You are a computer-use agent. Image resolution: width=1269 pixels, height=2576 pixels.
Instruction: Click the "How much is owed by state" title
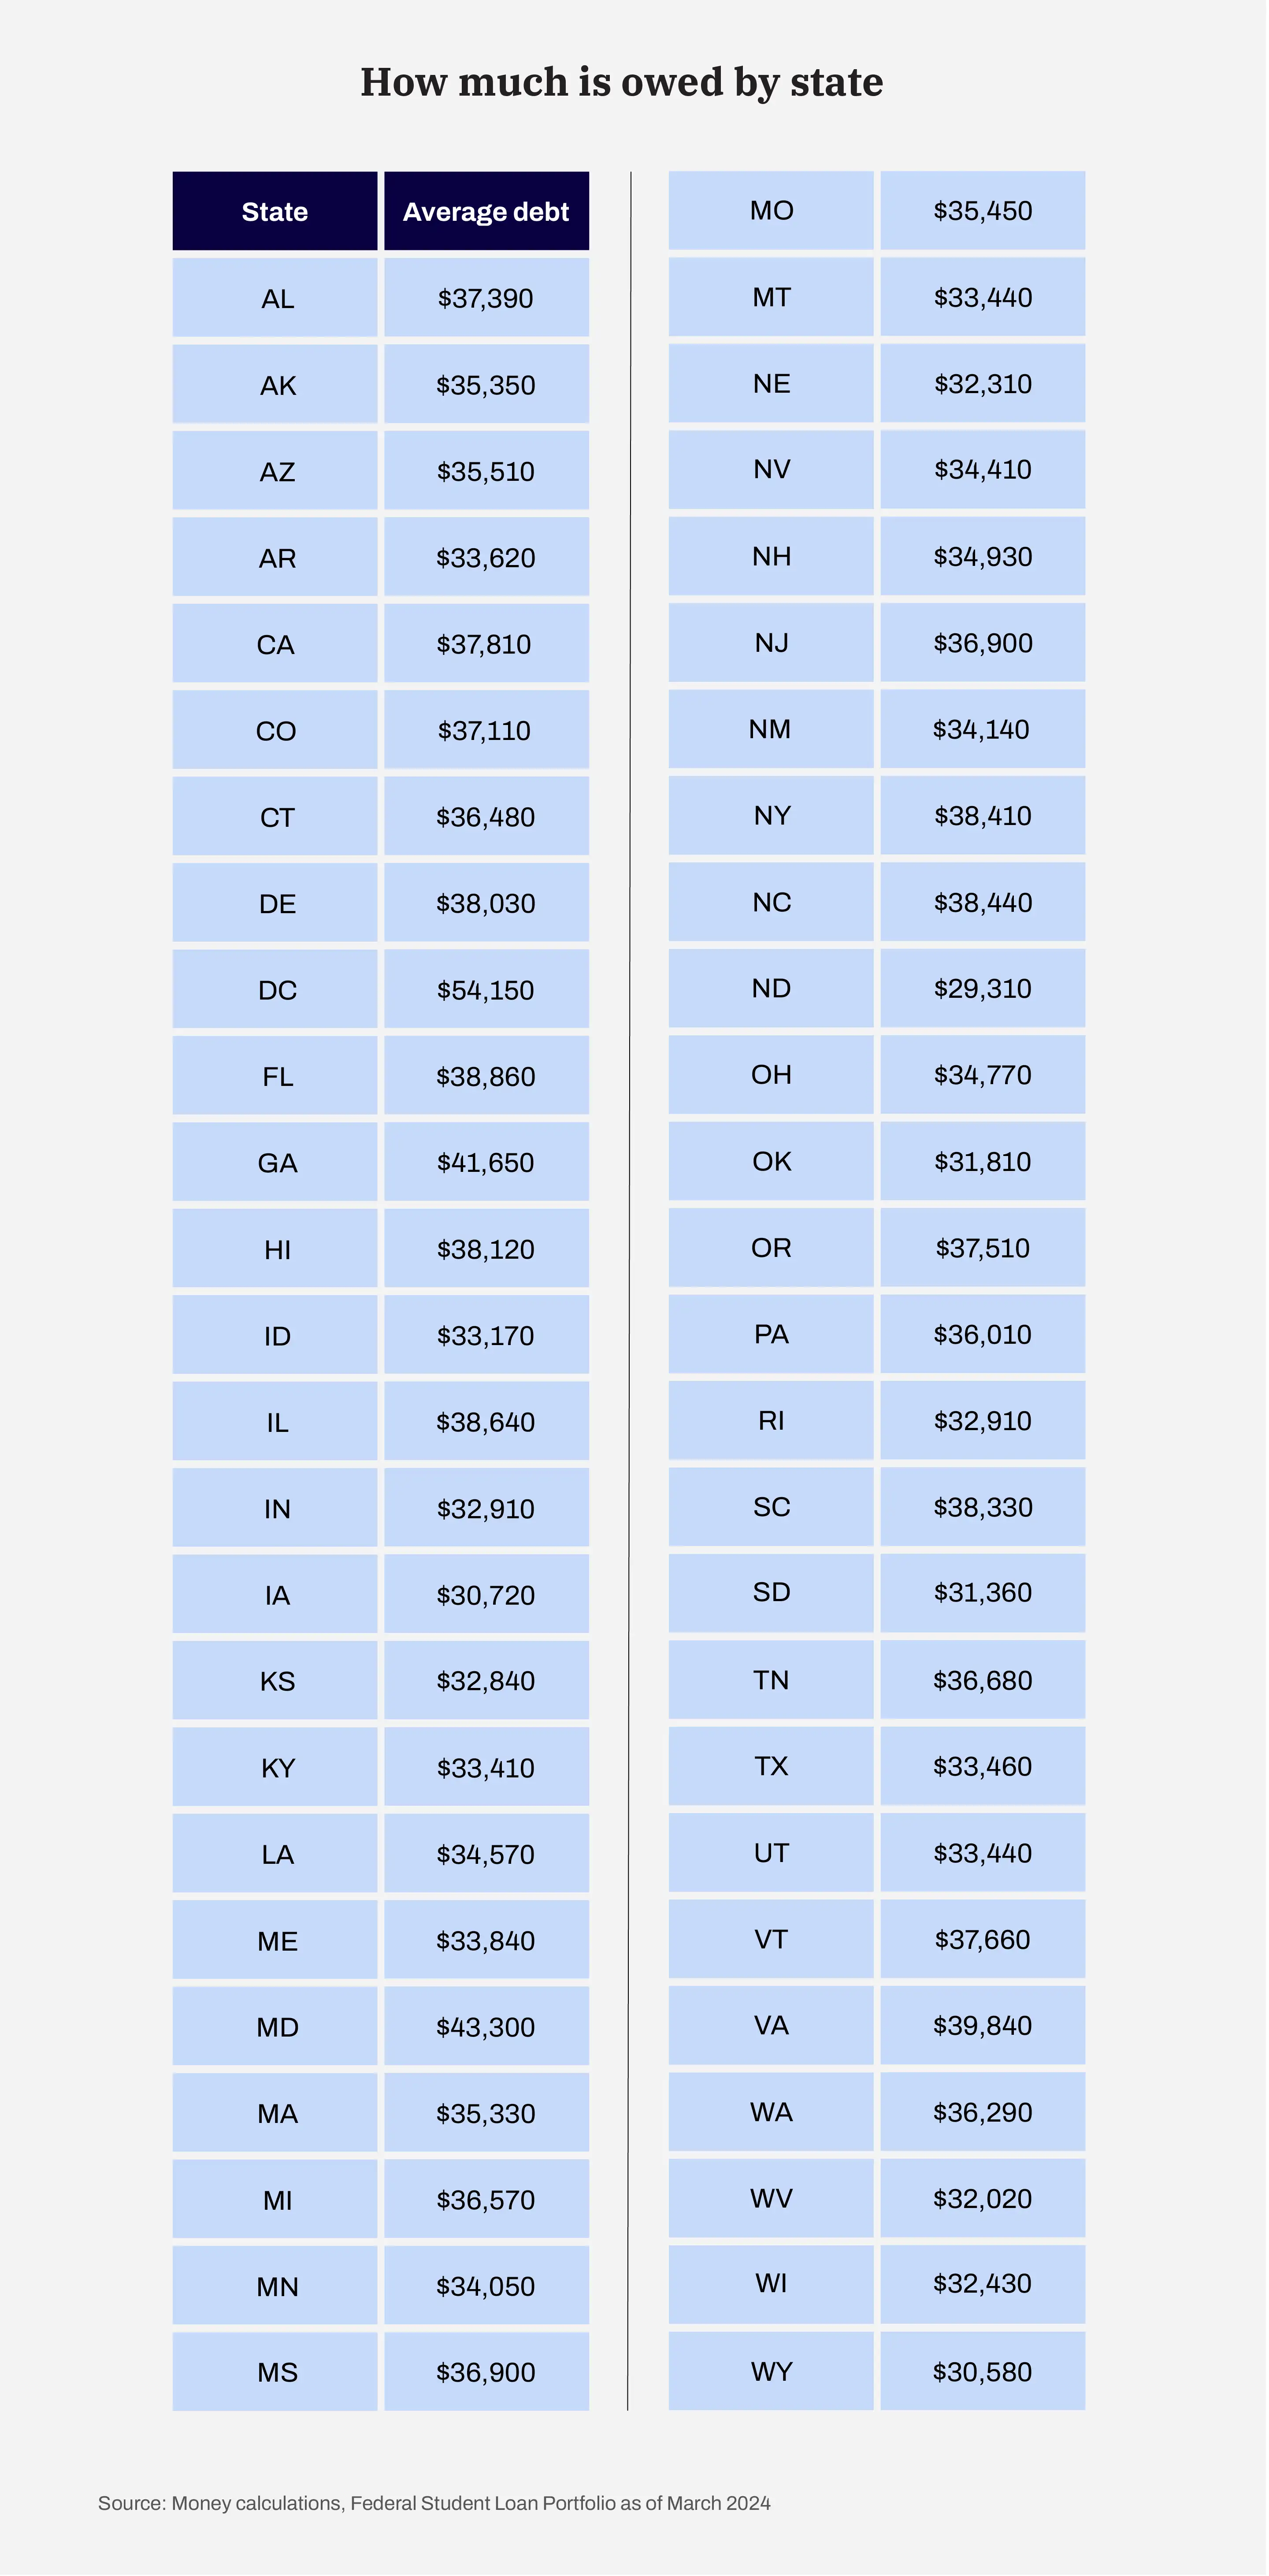coord(622,82)
